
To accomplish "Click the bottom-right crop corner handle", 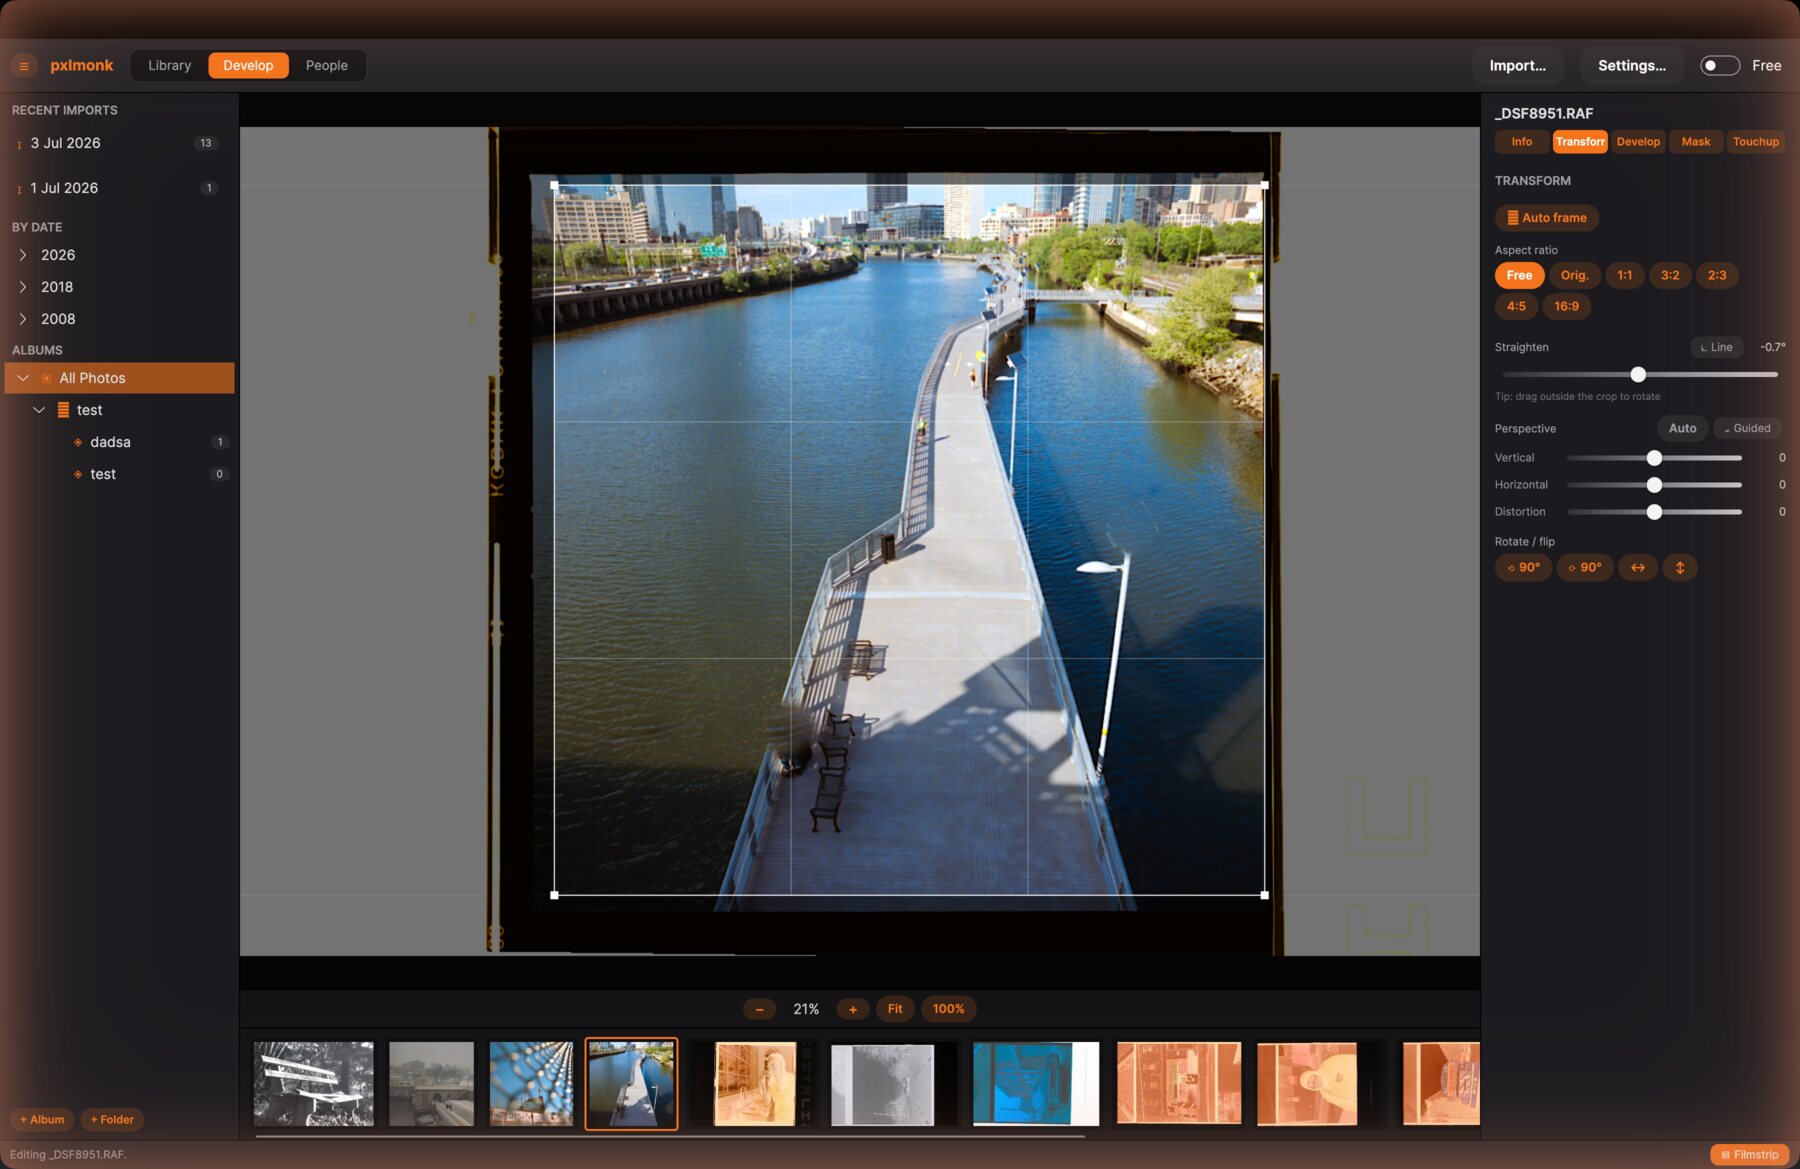I will coord(1265,895).
